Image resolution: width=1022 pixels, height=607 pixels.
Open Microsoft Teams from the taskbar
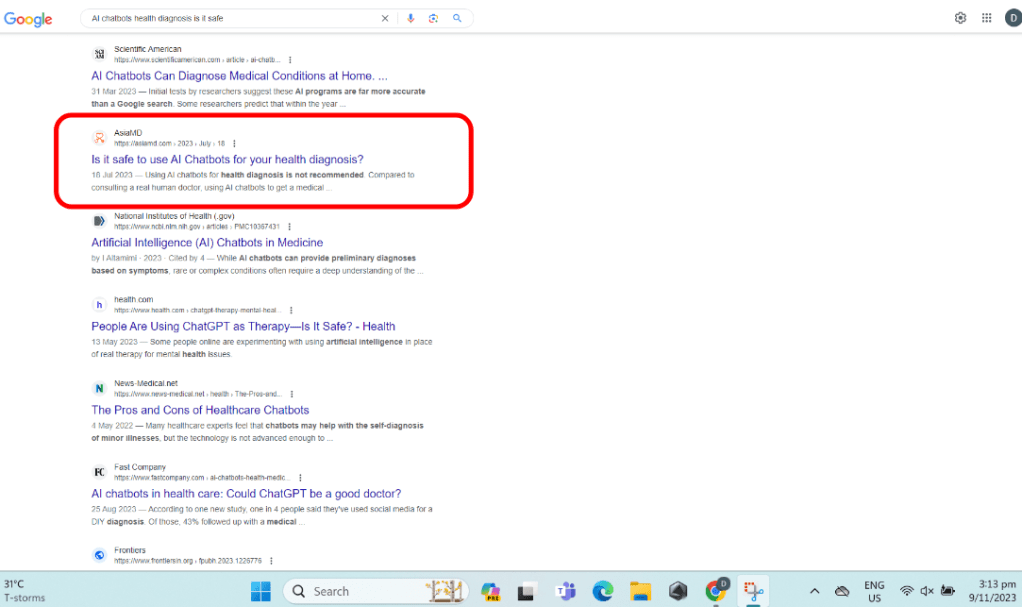[565, 591]
